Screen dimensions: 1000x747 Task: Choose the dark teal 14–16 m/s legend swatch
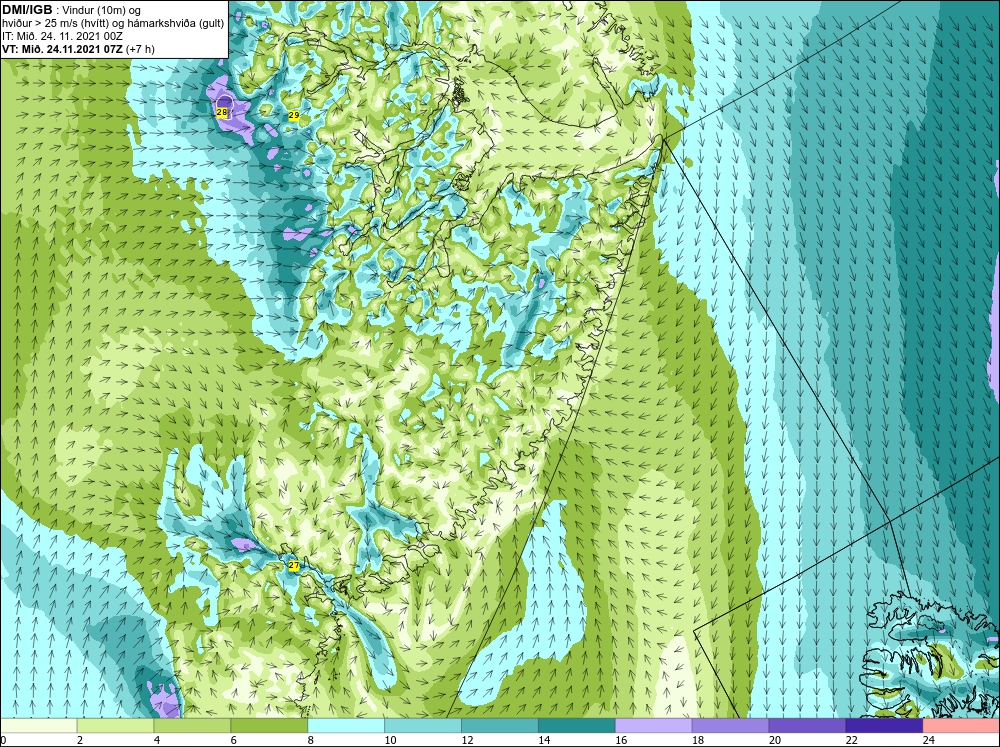[x=577, y=725]
